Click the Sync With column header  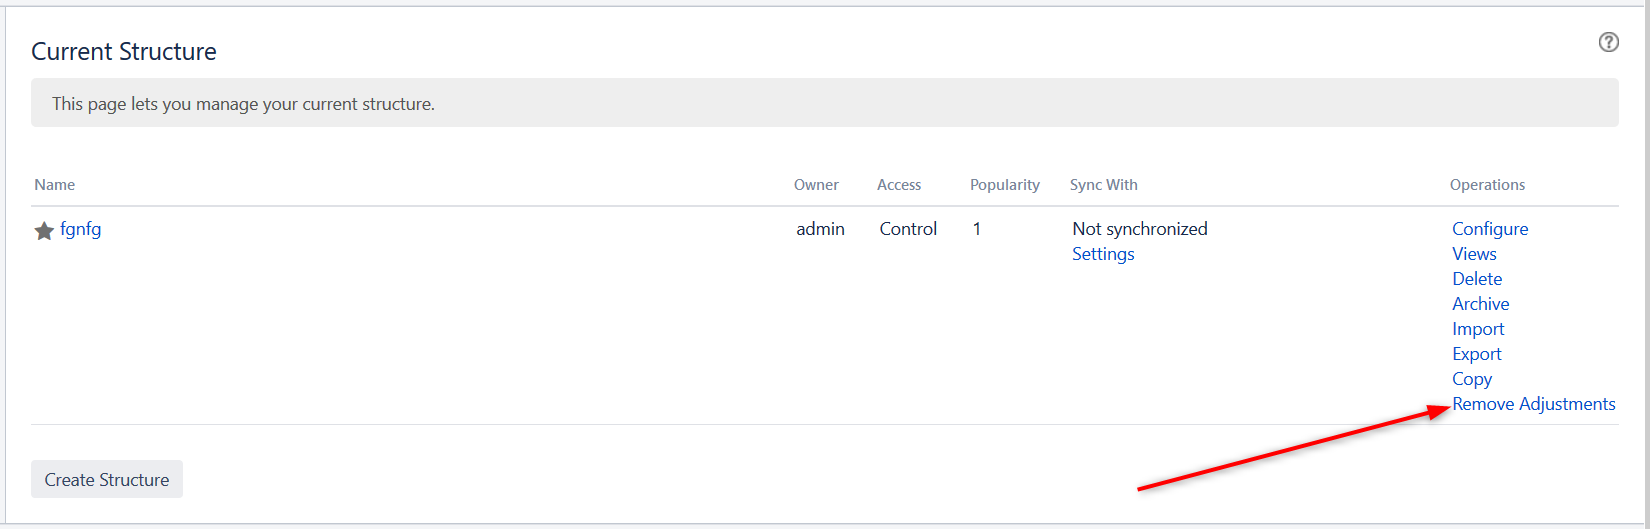pyautogui.click(x=1103, y=185)
